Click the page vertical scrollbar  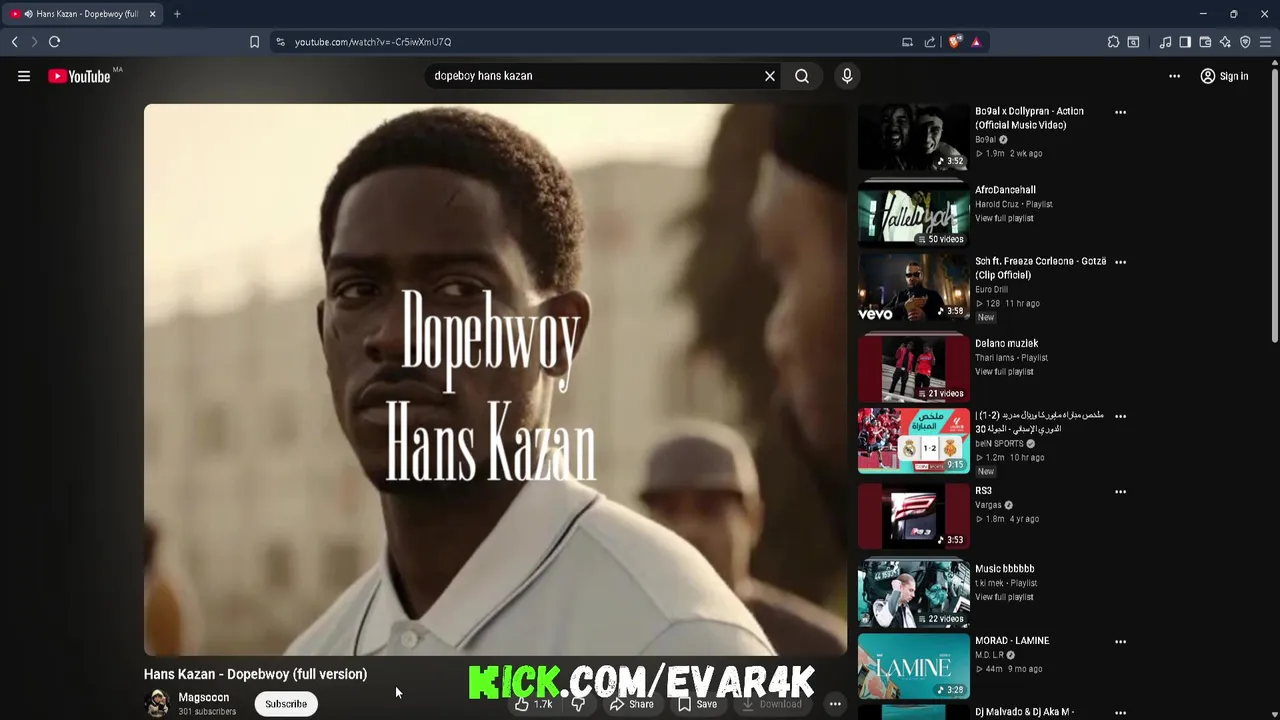1274,208
